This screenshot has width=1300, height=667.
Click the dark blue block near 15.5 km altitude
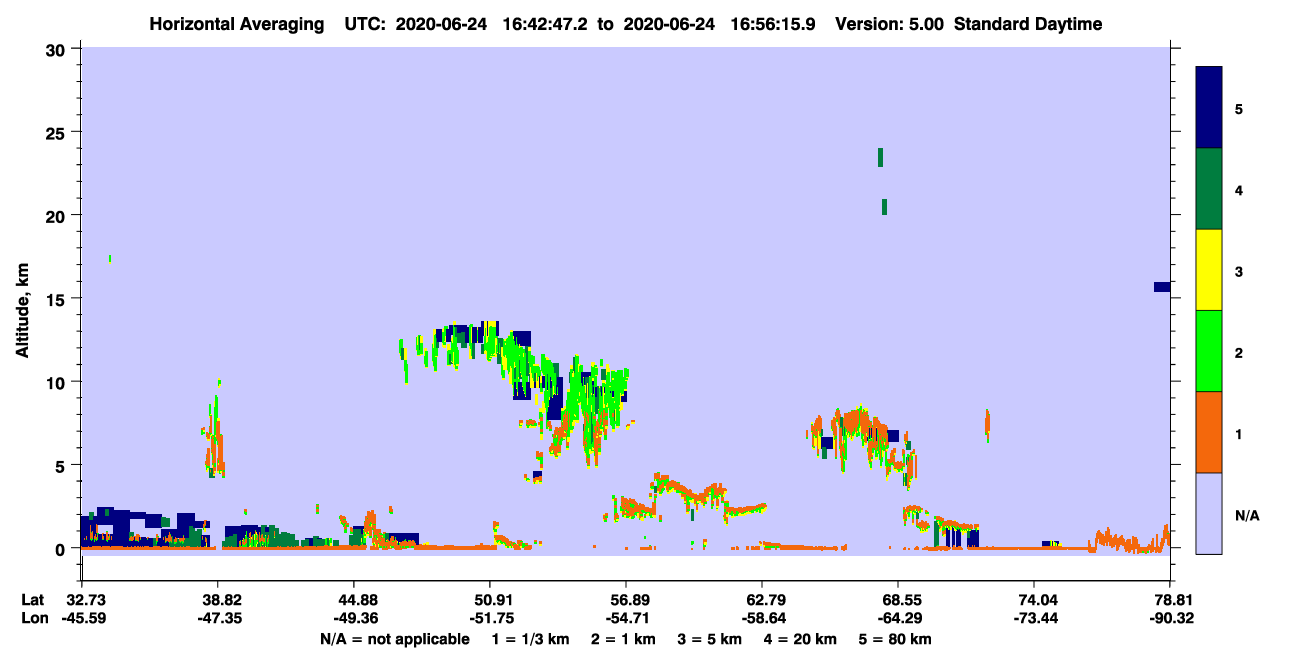[1162, 287]
